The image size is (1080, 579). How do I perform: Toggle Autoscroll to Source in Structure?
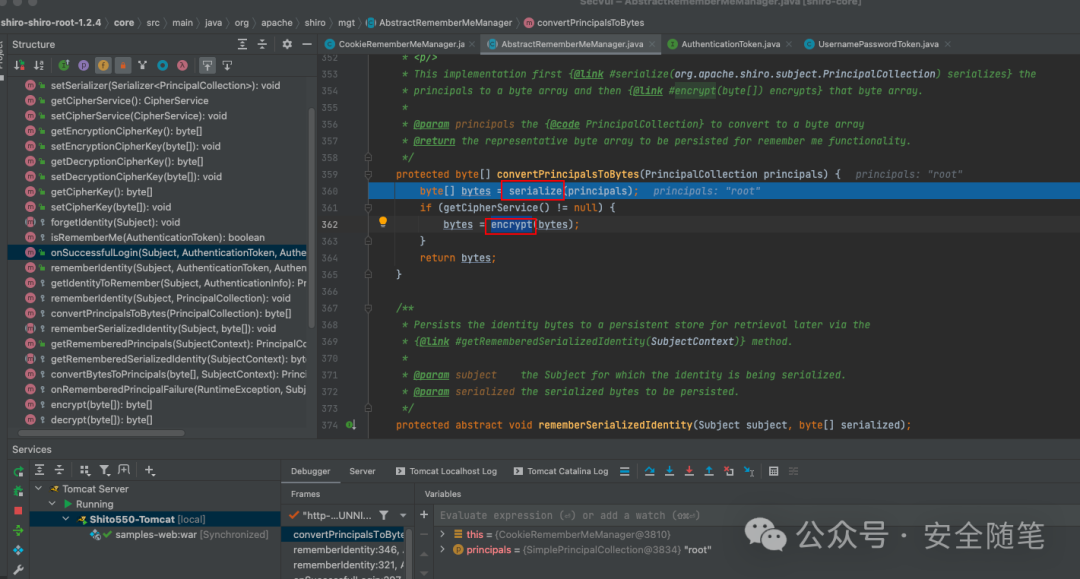click(x=207, y=65)
